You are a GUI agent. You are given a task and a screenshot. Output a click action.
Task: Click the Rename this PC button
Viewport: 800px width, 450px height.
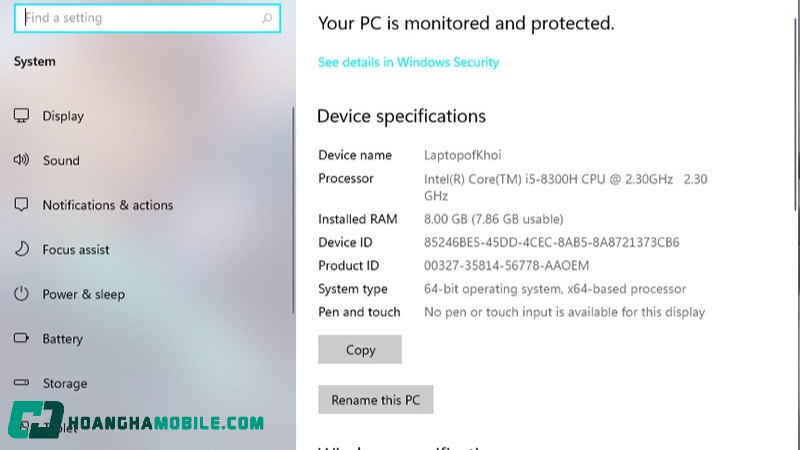pos(375,400)
